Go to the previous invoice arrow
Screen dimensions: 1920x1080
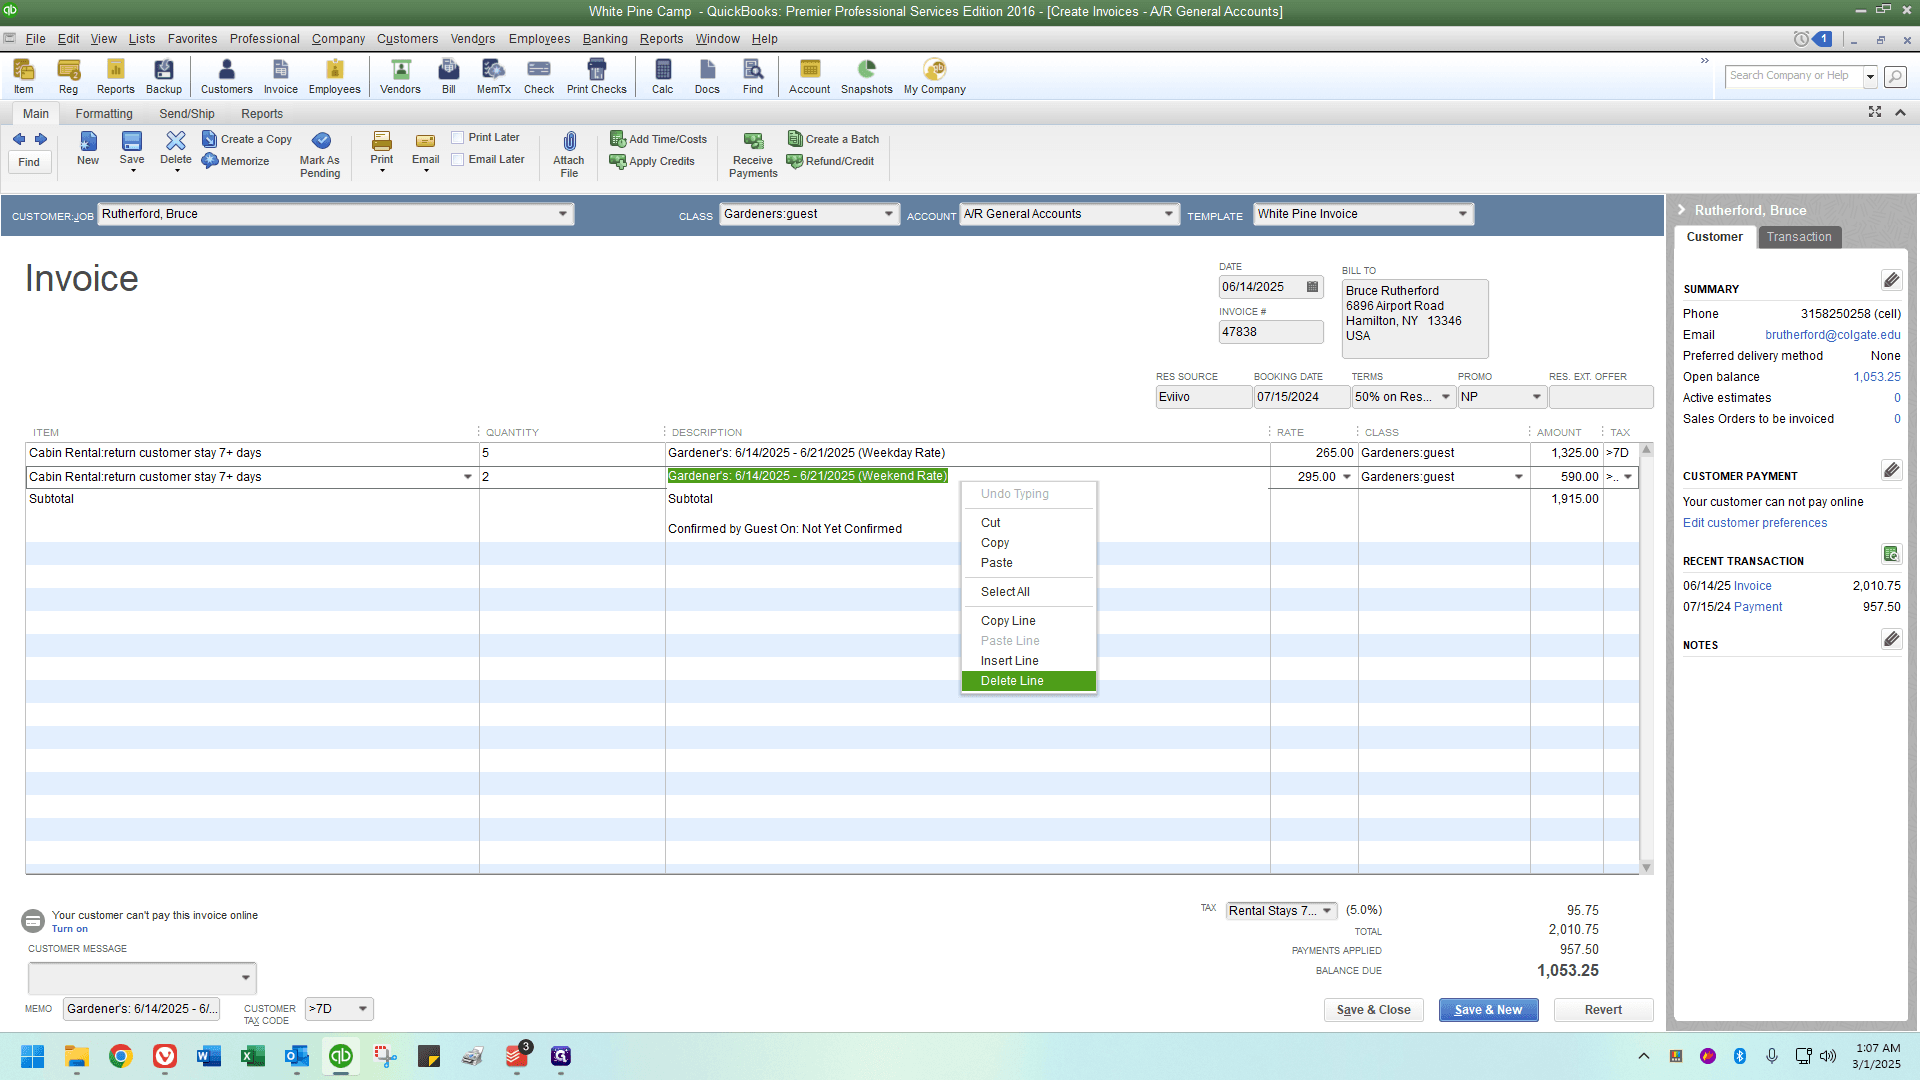19,139
